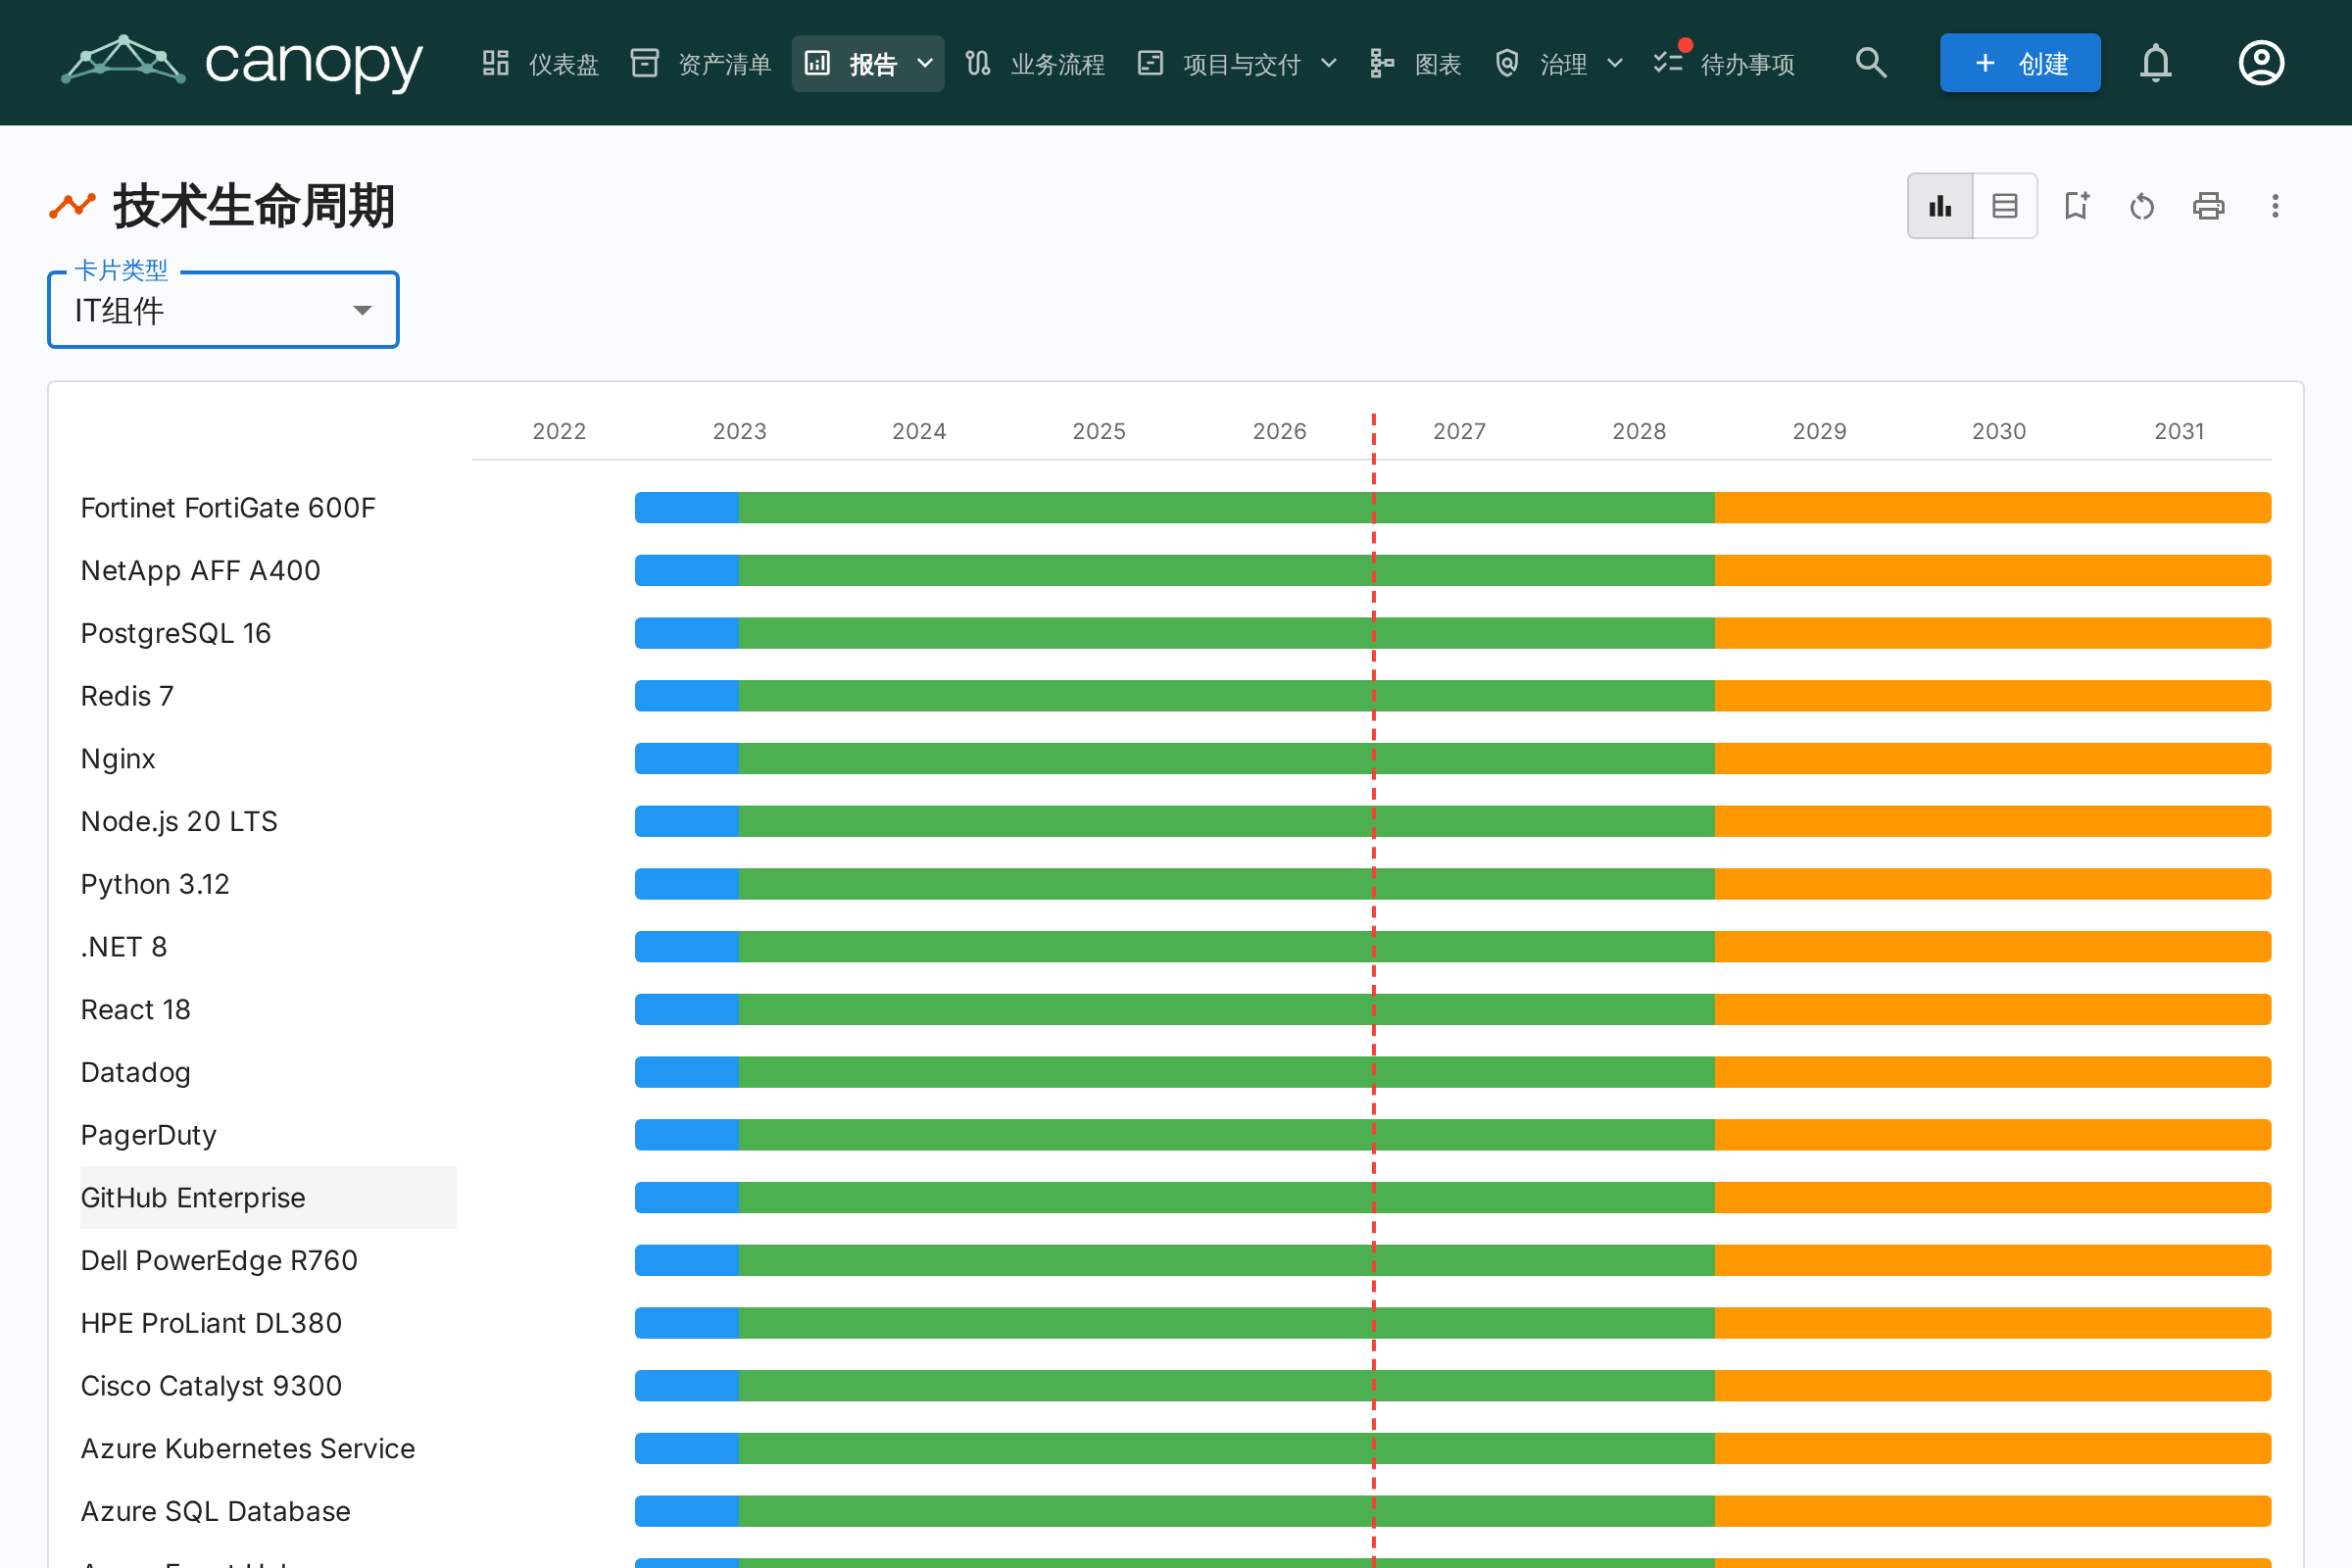Expand the 报告 navigation dropdown
Viewport: 2352px width, 1568px height.
pyautogui.click(x=868, y=64)
